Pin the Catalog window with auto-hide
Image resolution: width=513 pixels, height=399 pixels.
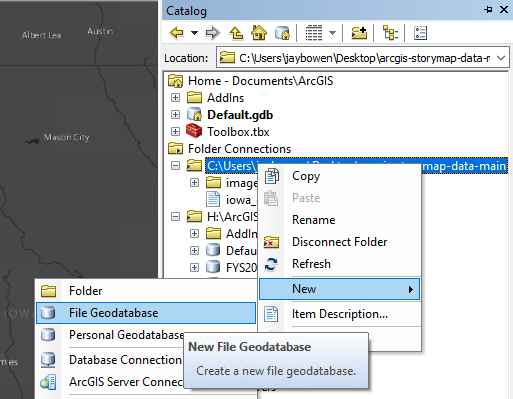pos(488,10)
